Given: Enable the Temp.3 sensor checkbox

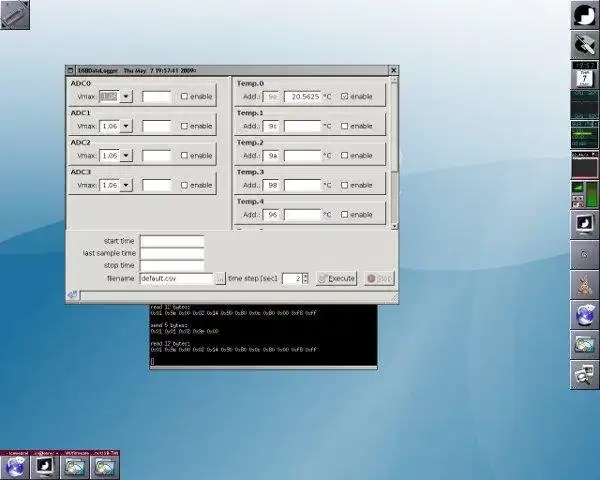Looking at the screenshot, I should click(344, 185).
